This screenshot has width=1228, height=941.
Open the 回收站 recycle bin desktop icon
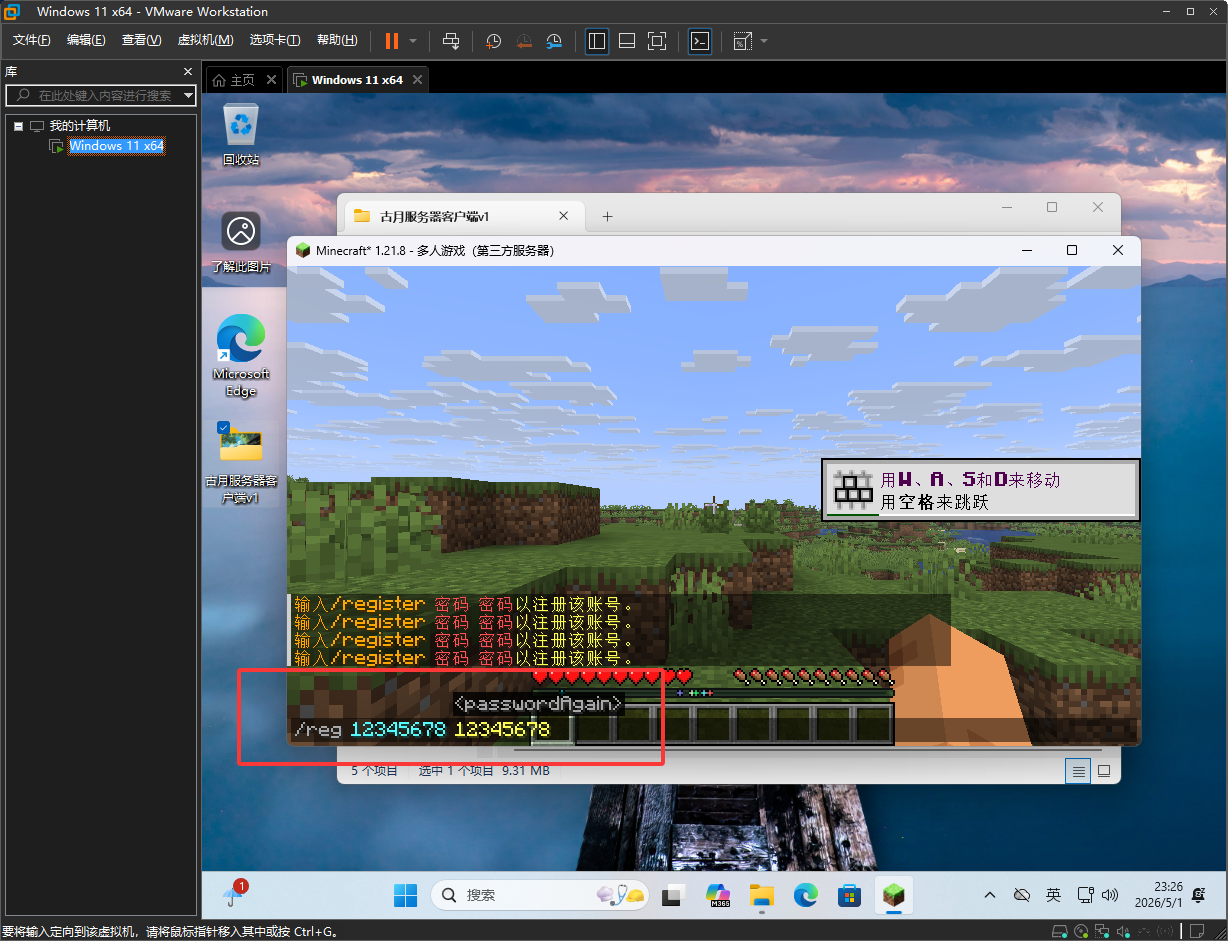point(241,134)
